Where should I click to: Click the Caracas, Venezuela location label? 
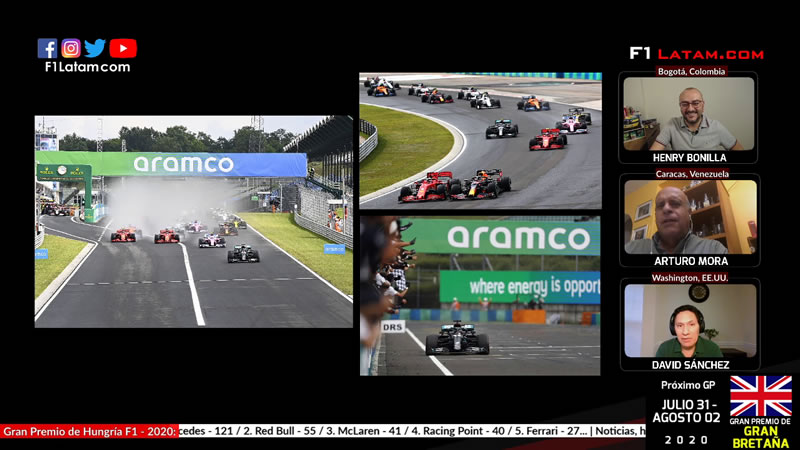pyautogui.click(x=692, y=174)
